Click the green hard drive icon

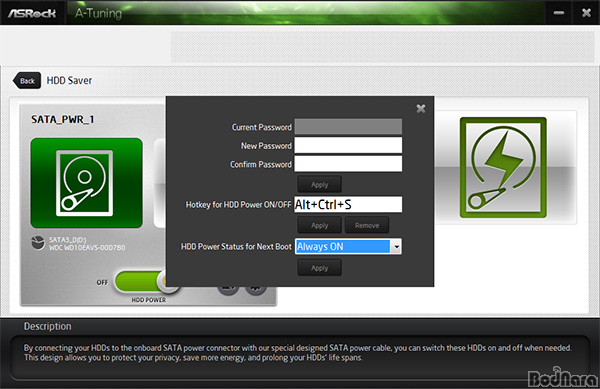tap(86, 183)
